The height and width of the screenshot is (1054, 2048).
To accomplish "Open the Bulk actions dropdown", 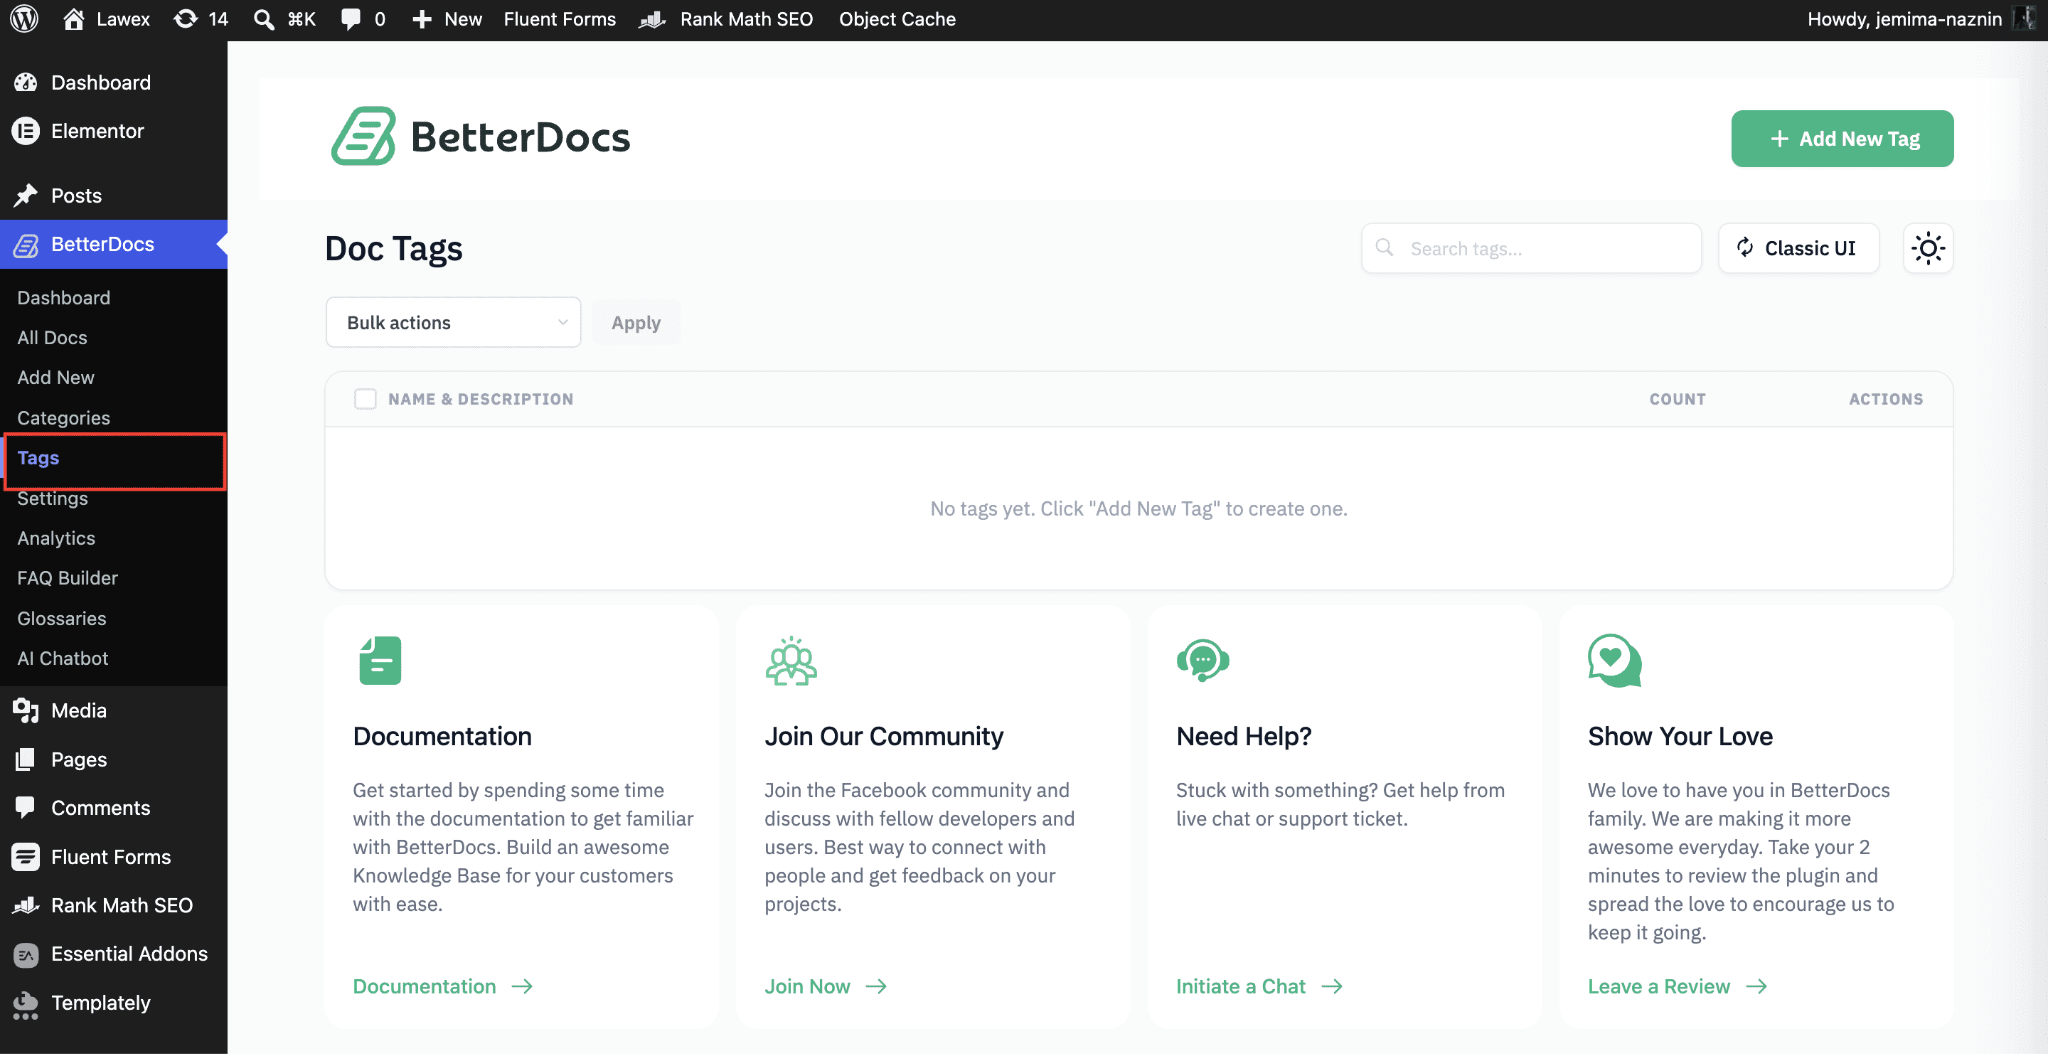I will coord(453,322).
